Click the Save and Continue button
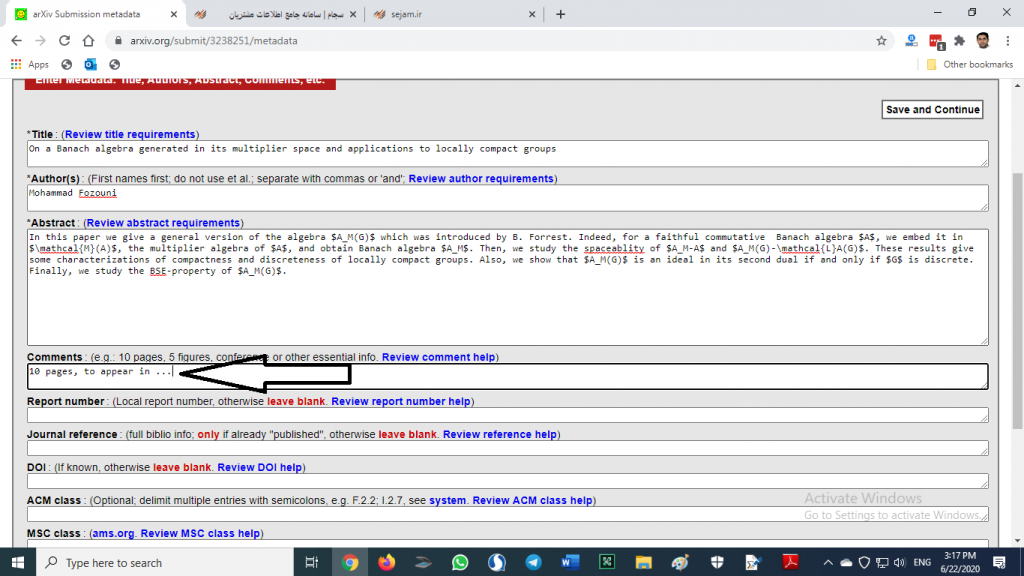Image resolution: width=1024 pixels, height=576 pixels. [932, 110]
